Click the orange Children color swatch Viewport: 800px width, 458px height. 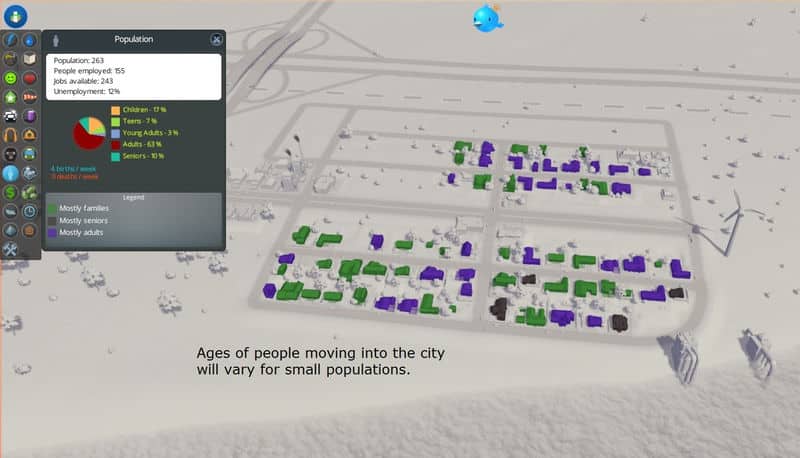(116, 109)
